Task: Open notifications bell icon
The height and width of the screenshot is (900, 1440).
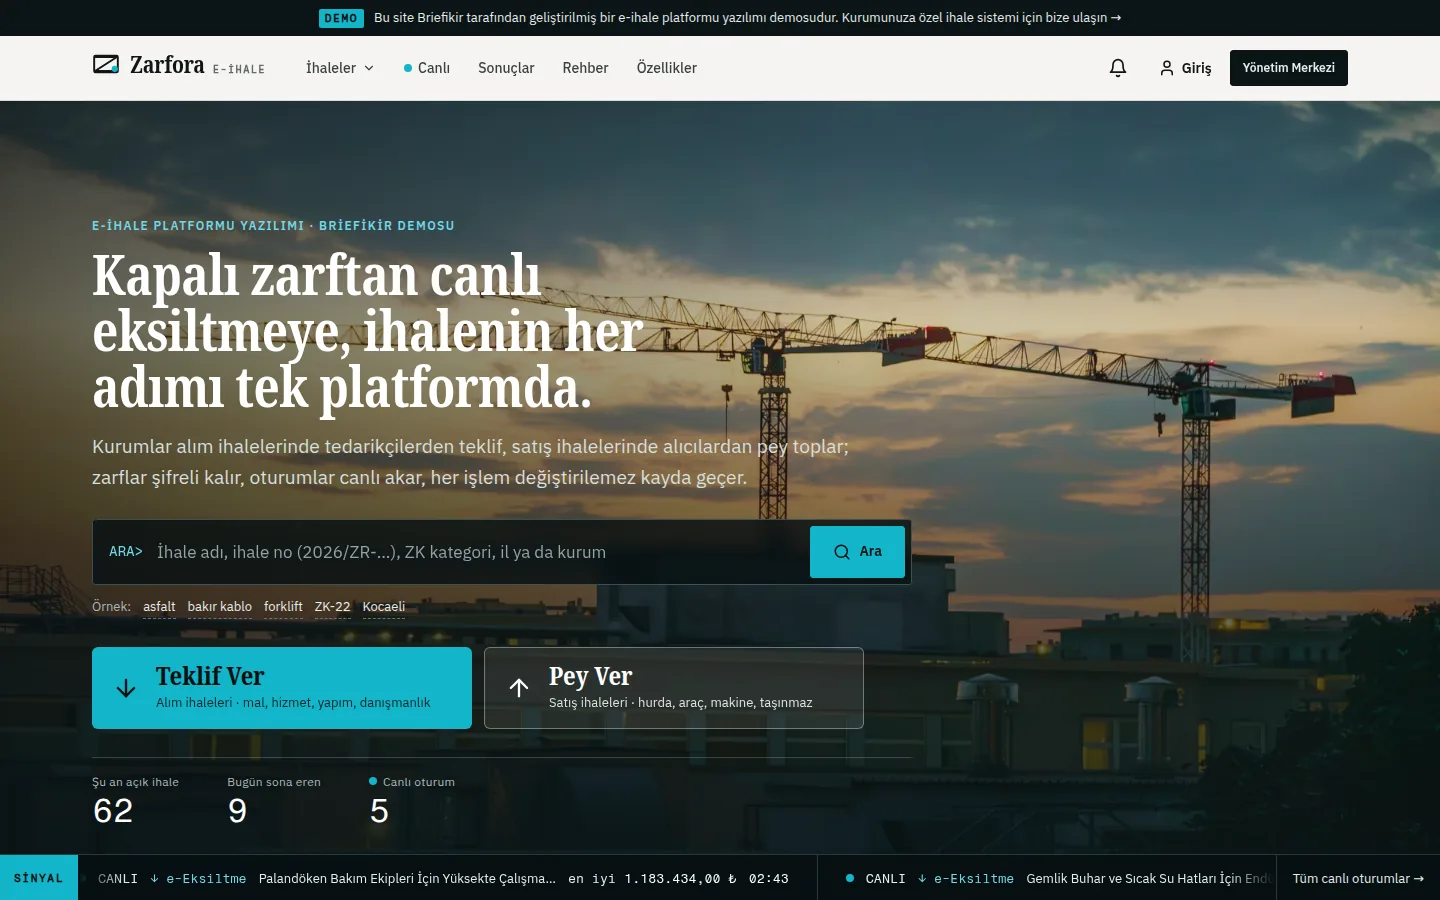Action: pyautogui.click(x=1118, y=68)
